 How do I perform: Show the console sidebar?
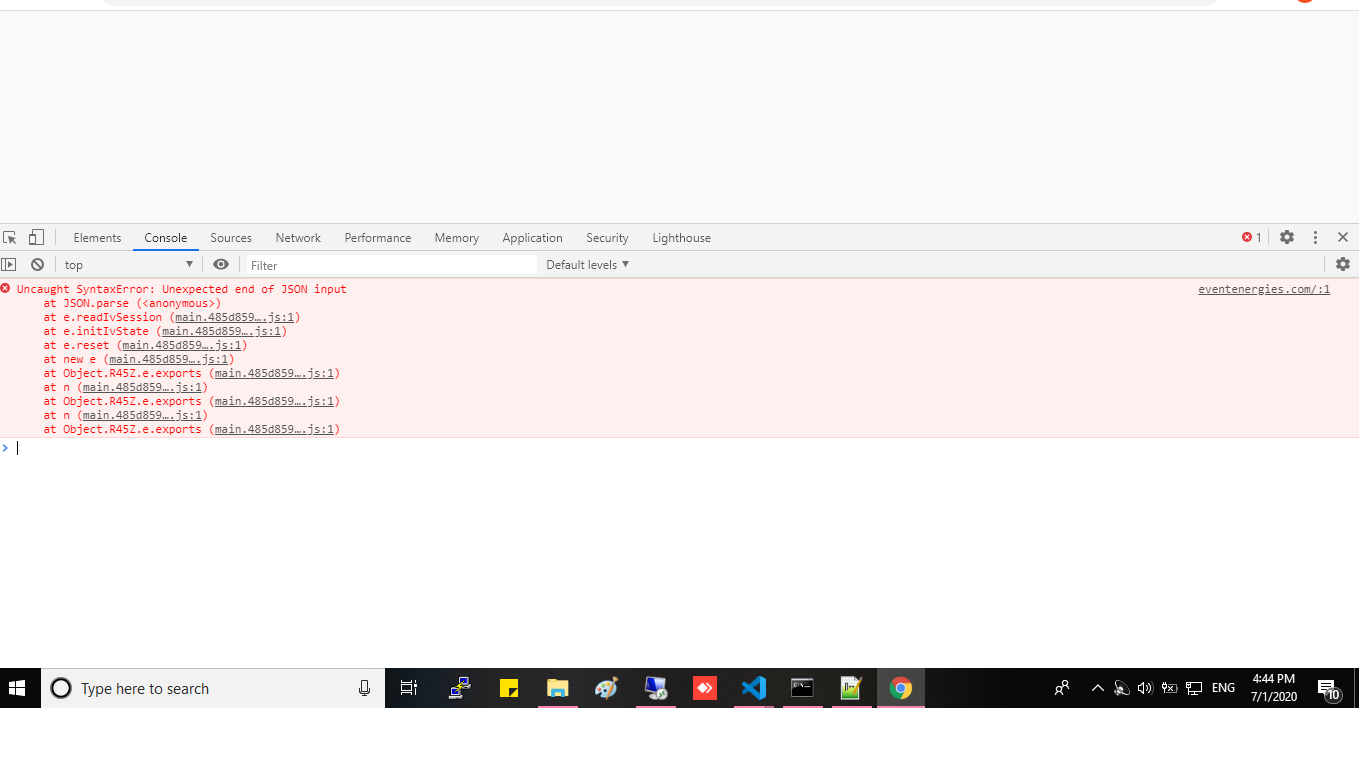[9, 265]
